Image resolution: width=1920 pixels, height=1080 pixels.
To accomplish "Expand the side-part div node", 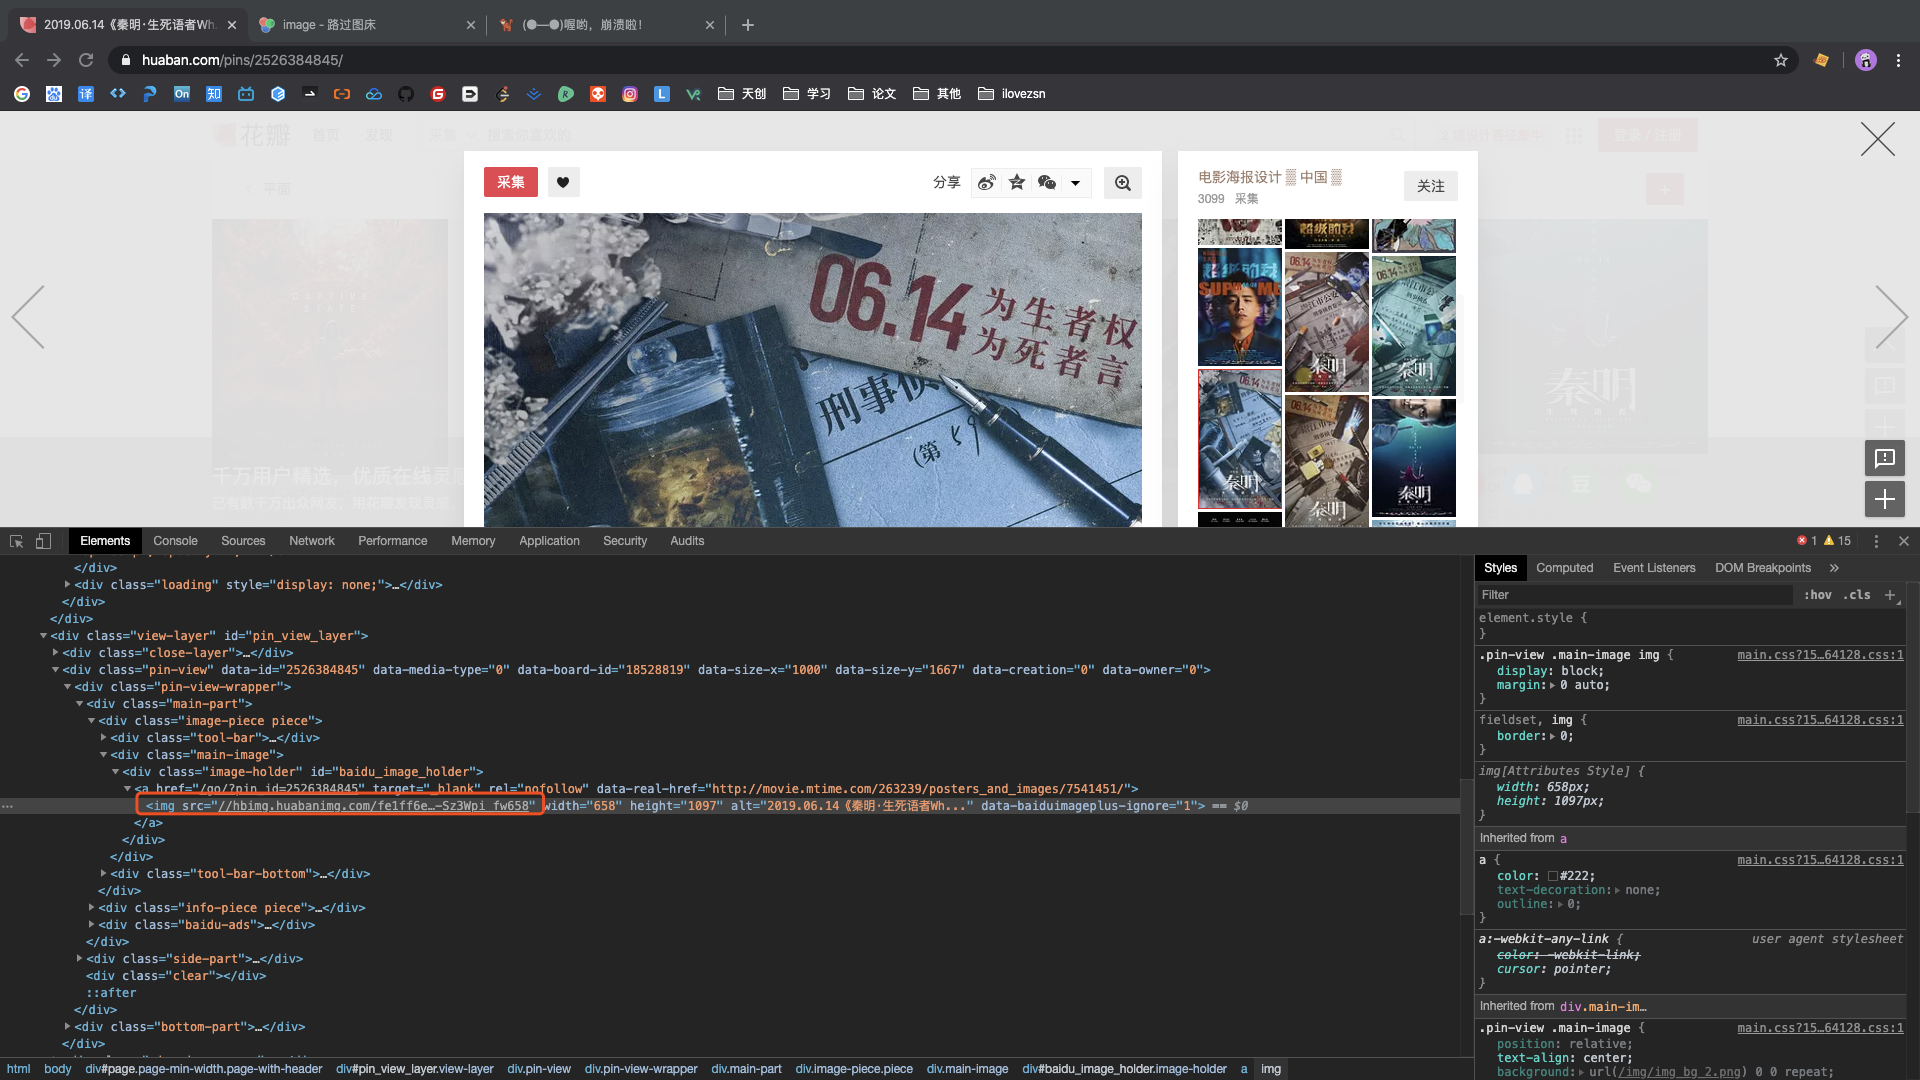I will (79, 959).
